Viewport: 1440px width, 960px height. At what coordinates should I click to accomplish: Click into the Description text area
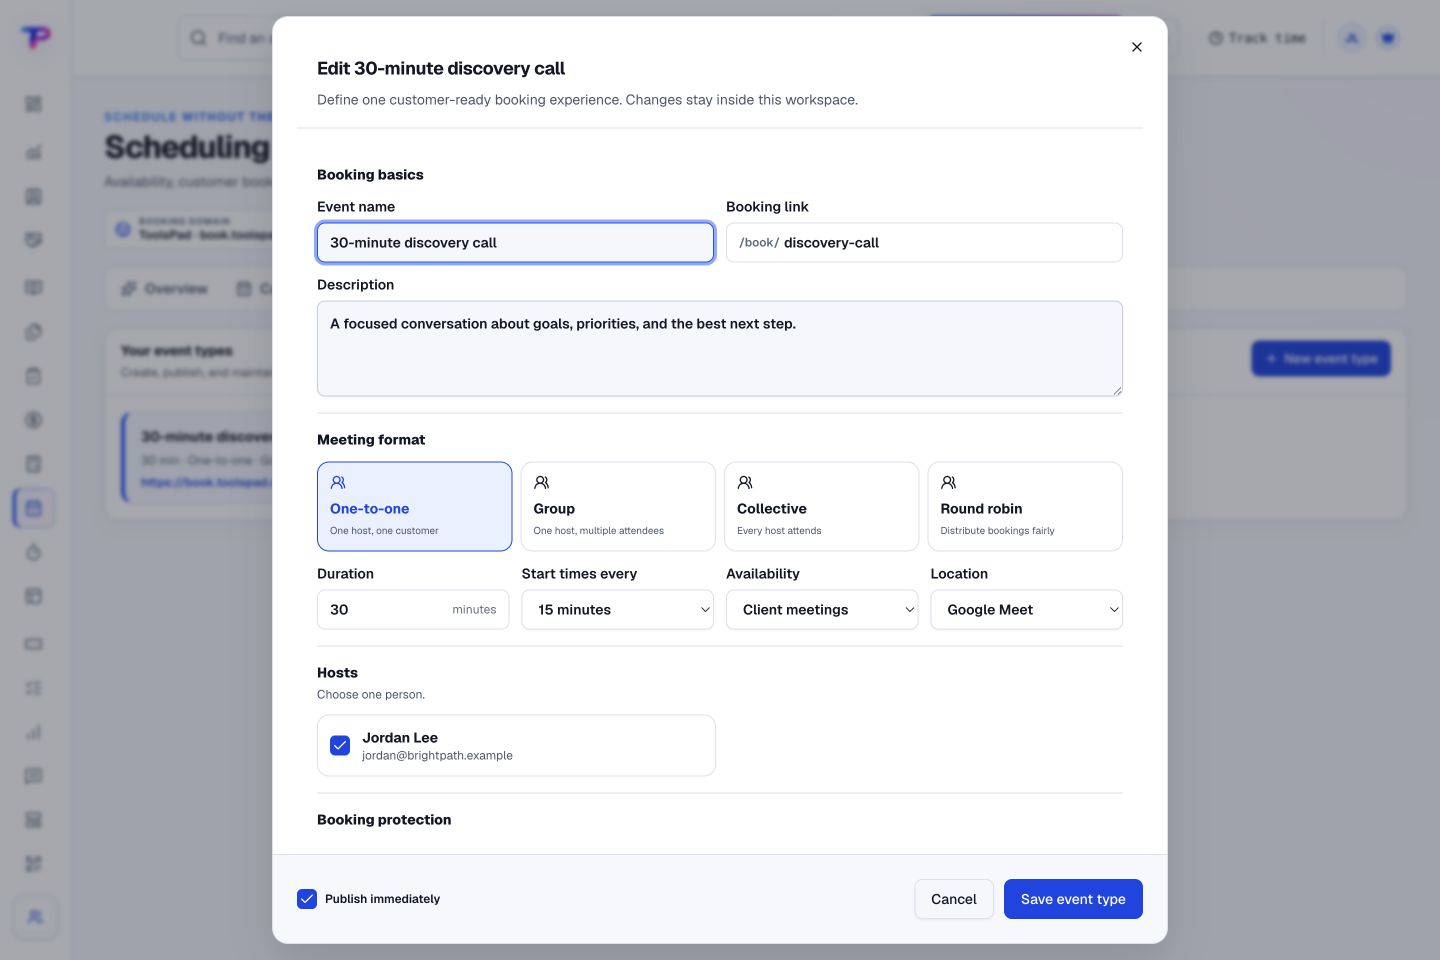tap(719, 349)
